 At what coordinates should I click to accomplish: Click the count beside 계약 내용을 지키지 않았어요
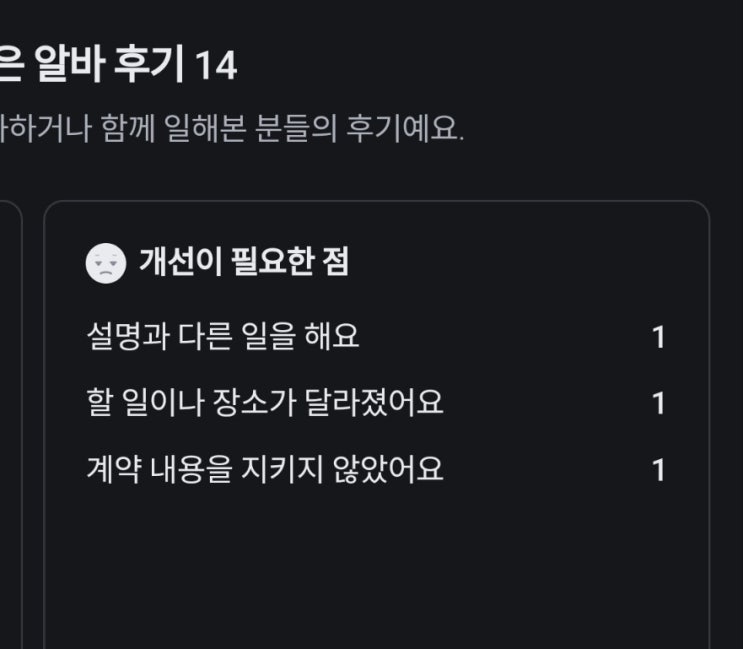coord(659,470)
